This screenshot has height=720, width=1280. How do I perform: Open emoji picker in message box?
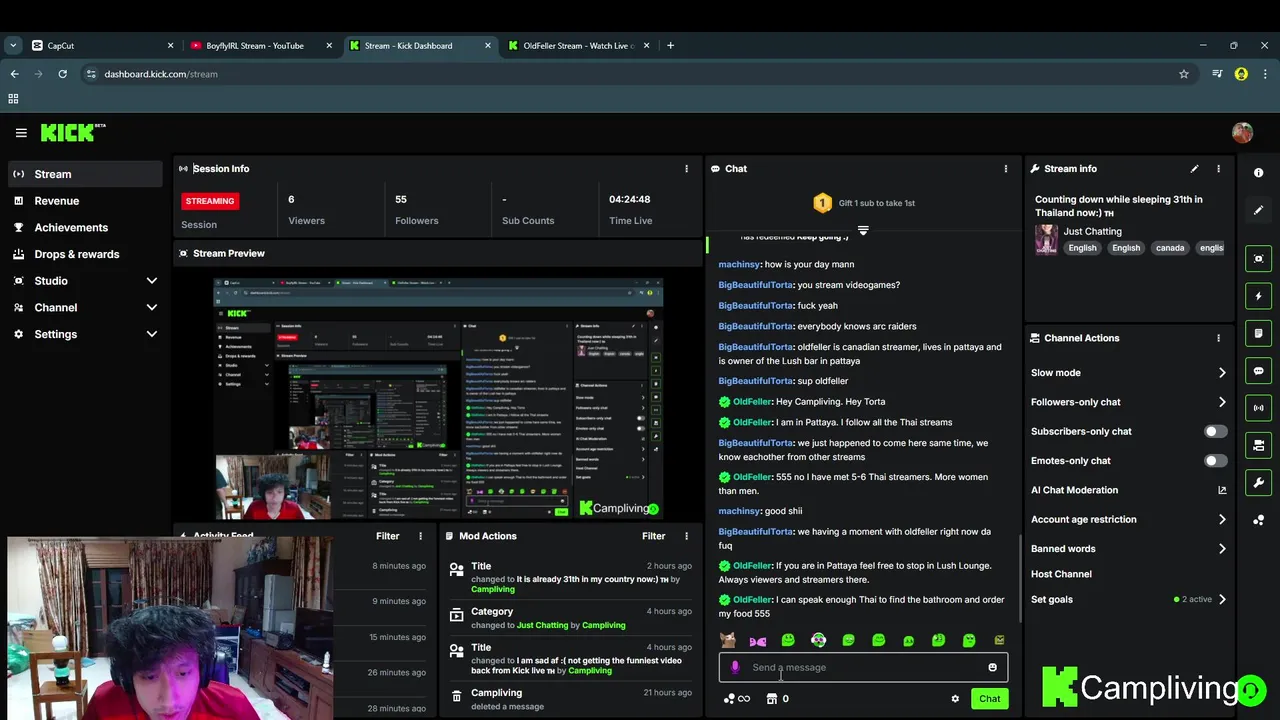[x=992, y=667]
